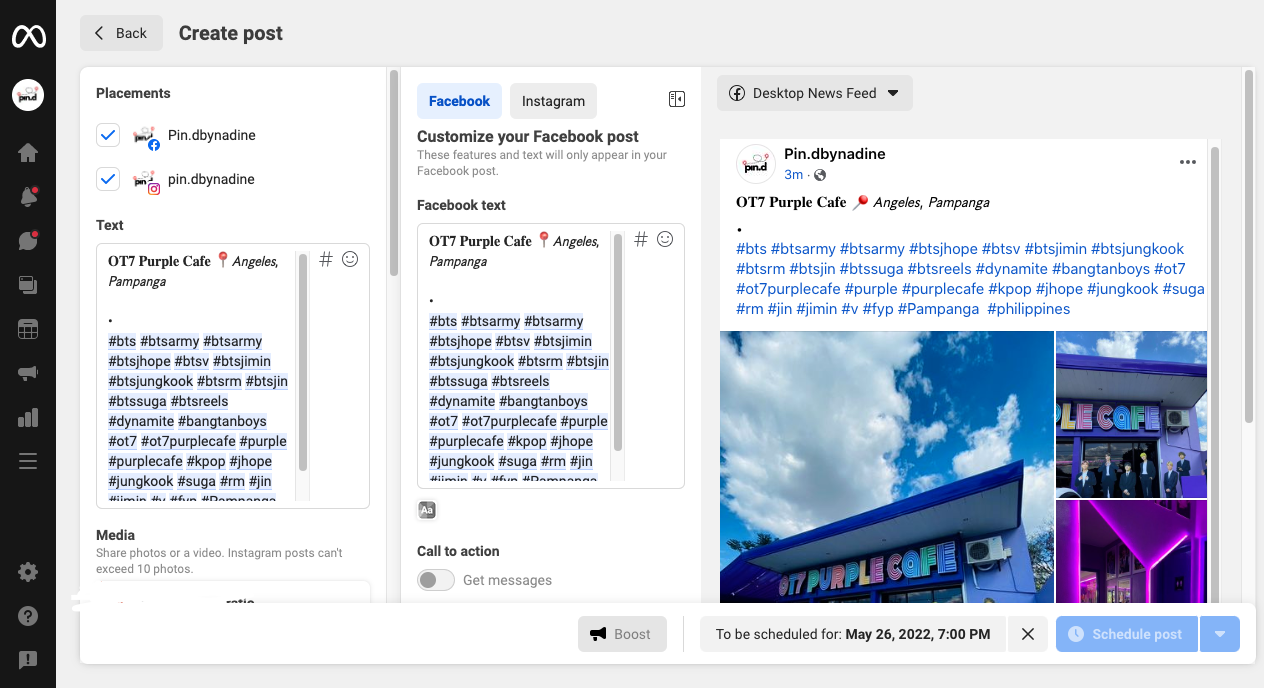Click the public globe icon in preview

click(821, 175)
